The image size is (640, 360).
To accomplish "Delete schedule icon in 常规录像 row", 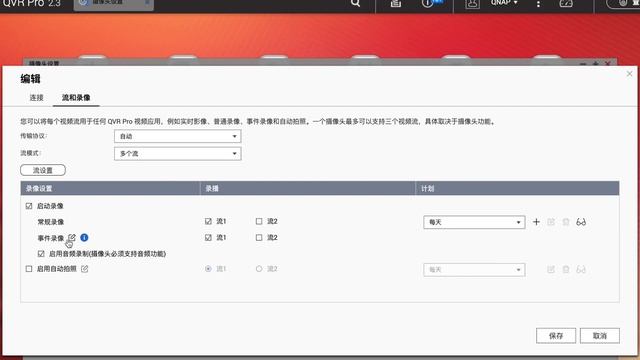I will click(566, 222).
